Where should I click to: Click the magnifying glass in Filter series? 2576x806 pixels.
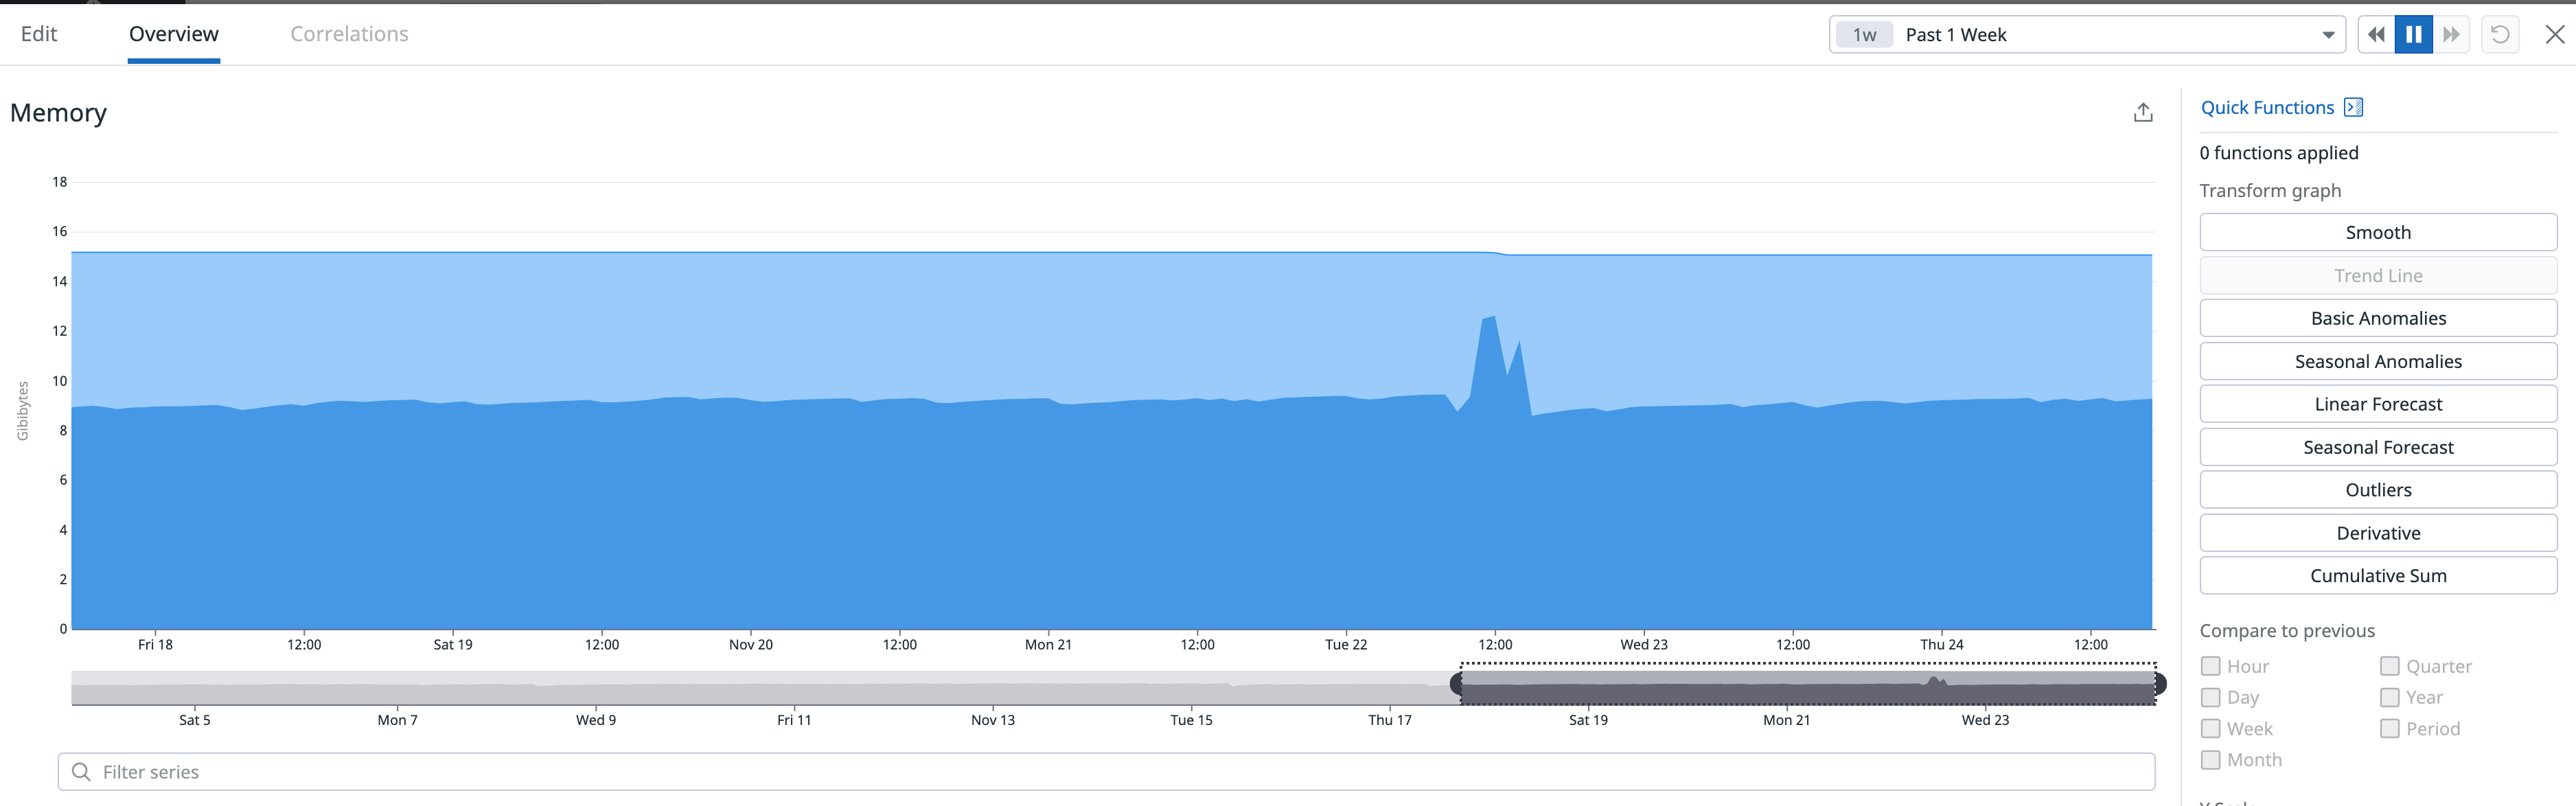(82, 771)
